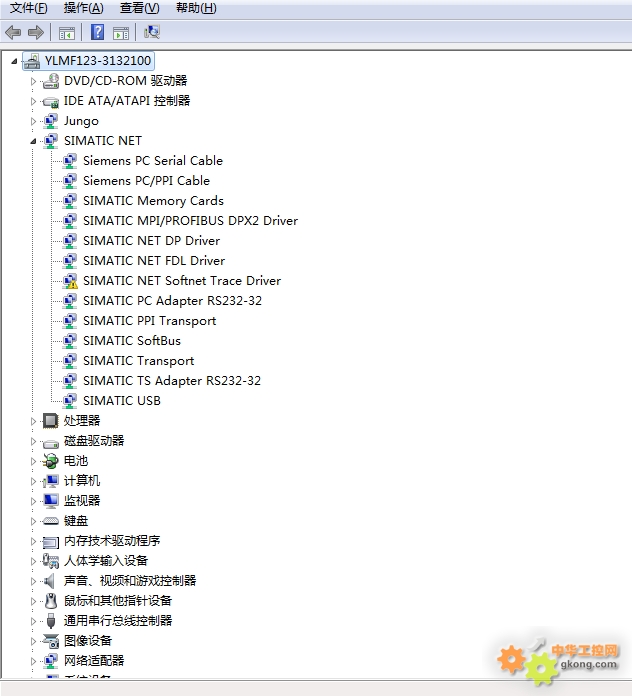The image size is (632, 696).
Task: Click the USB icon for 通用串行总线控制器
Action: (51, 621)
